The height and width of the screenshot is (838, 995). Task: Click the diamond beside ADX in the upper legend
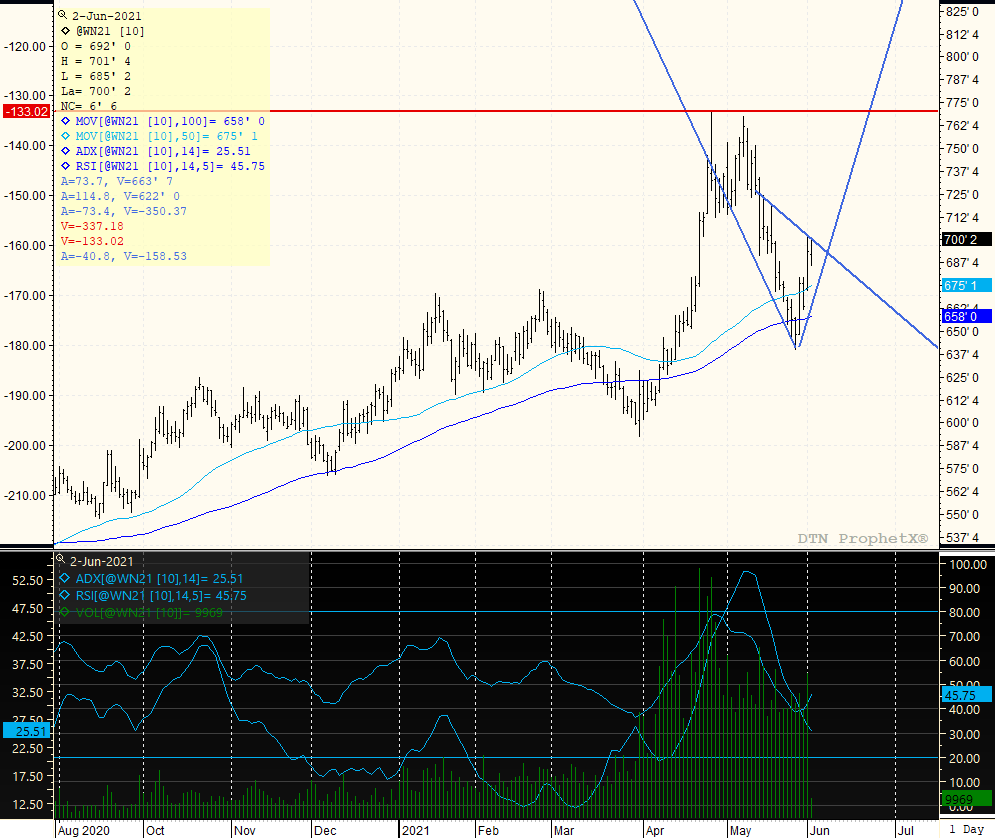pos(65,151)
